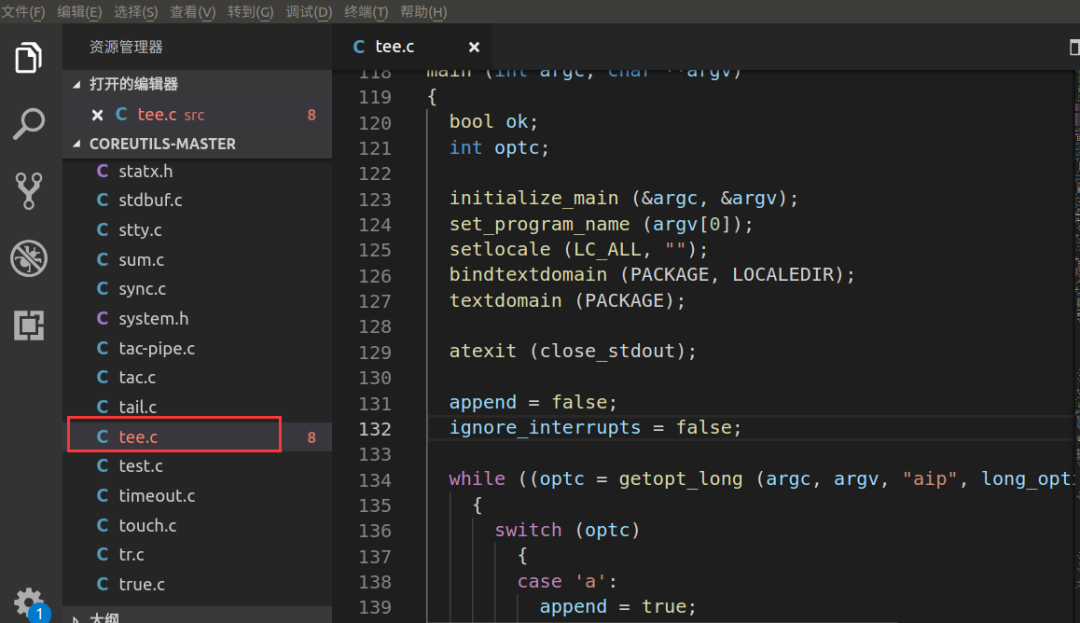
Task: Open the 文件(F) menu
Action: tap(23, 12)
